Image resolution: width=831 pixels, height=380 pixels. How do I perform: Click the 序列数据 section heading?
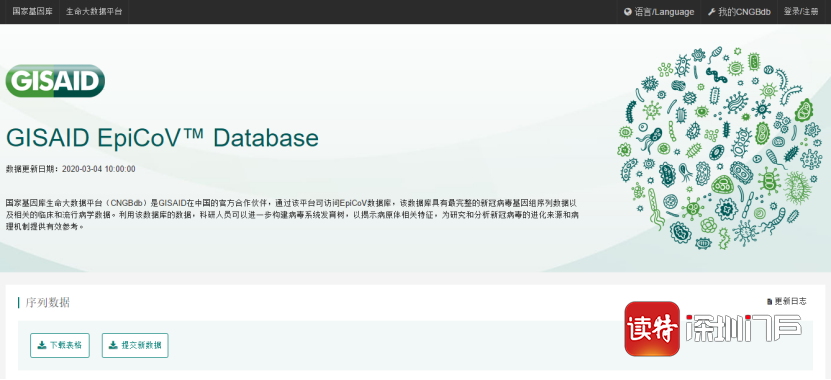48,303
